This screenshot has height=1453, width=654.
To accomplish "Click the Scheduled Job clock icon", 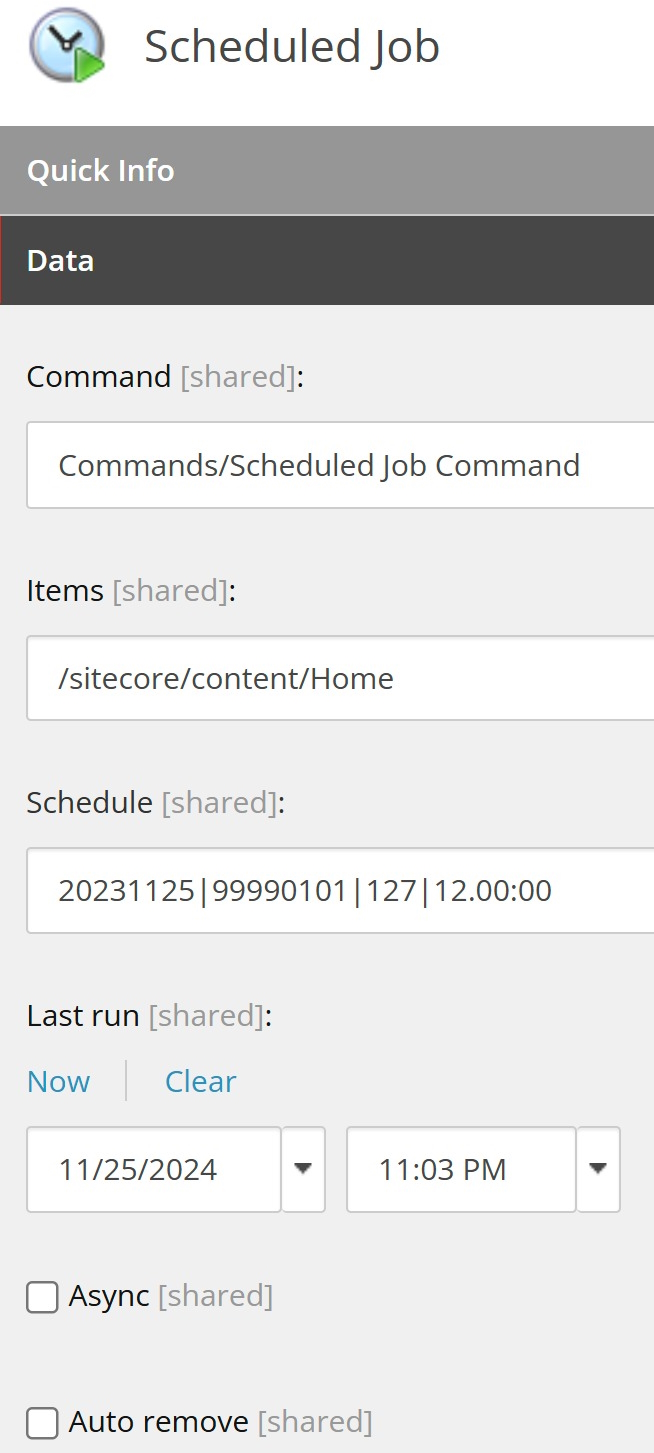I will click(67, 47).
